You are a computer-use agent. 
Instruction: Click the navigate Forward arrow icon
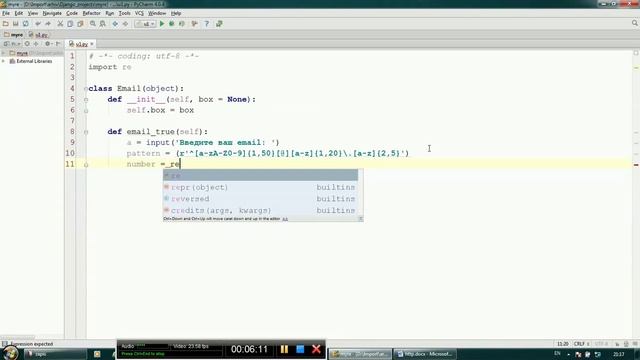click(x=125, y=24)
